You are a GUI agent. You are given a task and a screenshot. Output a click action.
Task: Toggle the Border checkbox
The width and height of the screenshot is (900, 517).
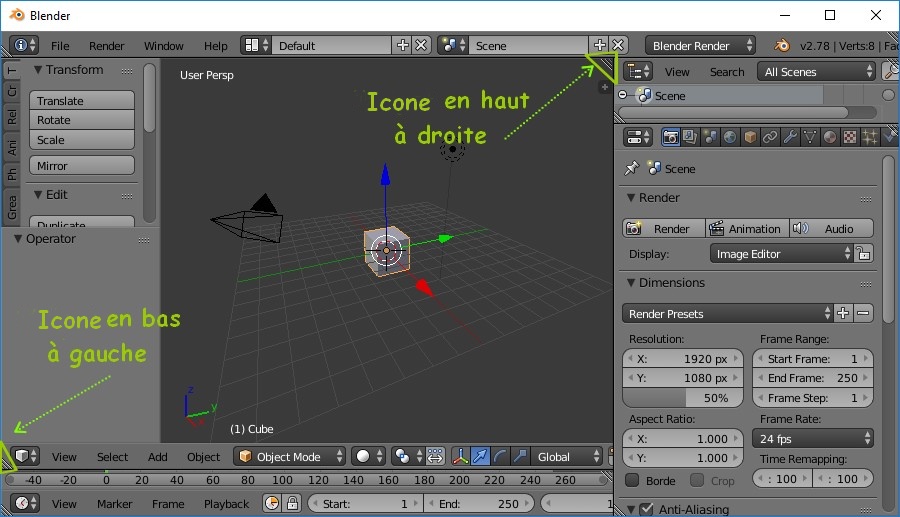(x=632, y=480)
